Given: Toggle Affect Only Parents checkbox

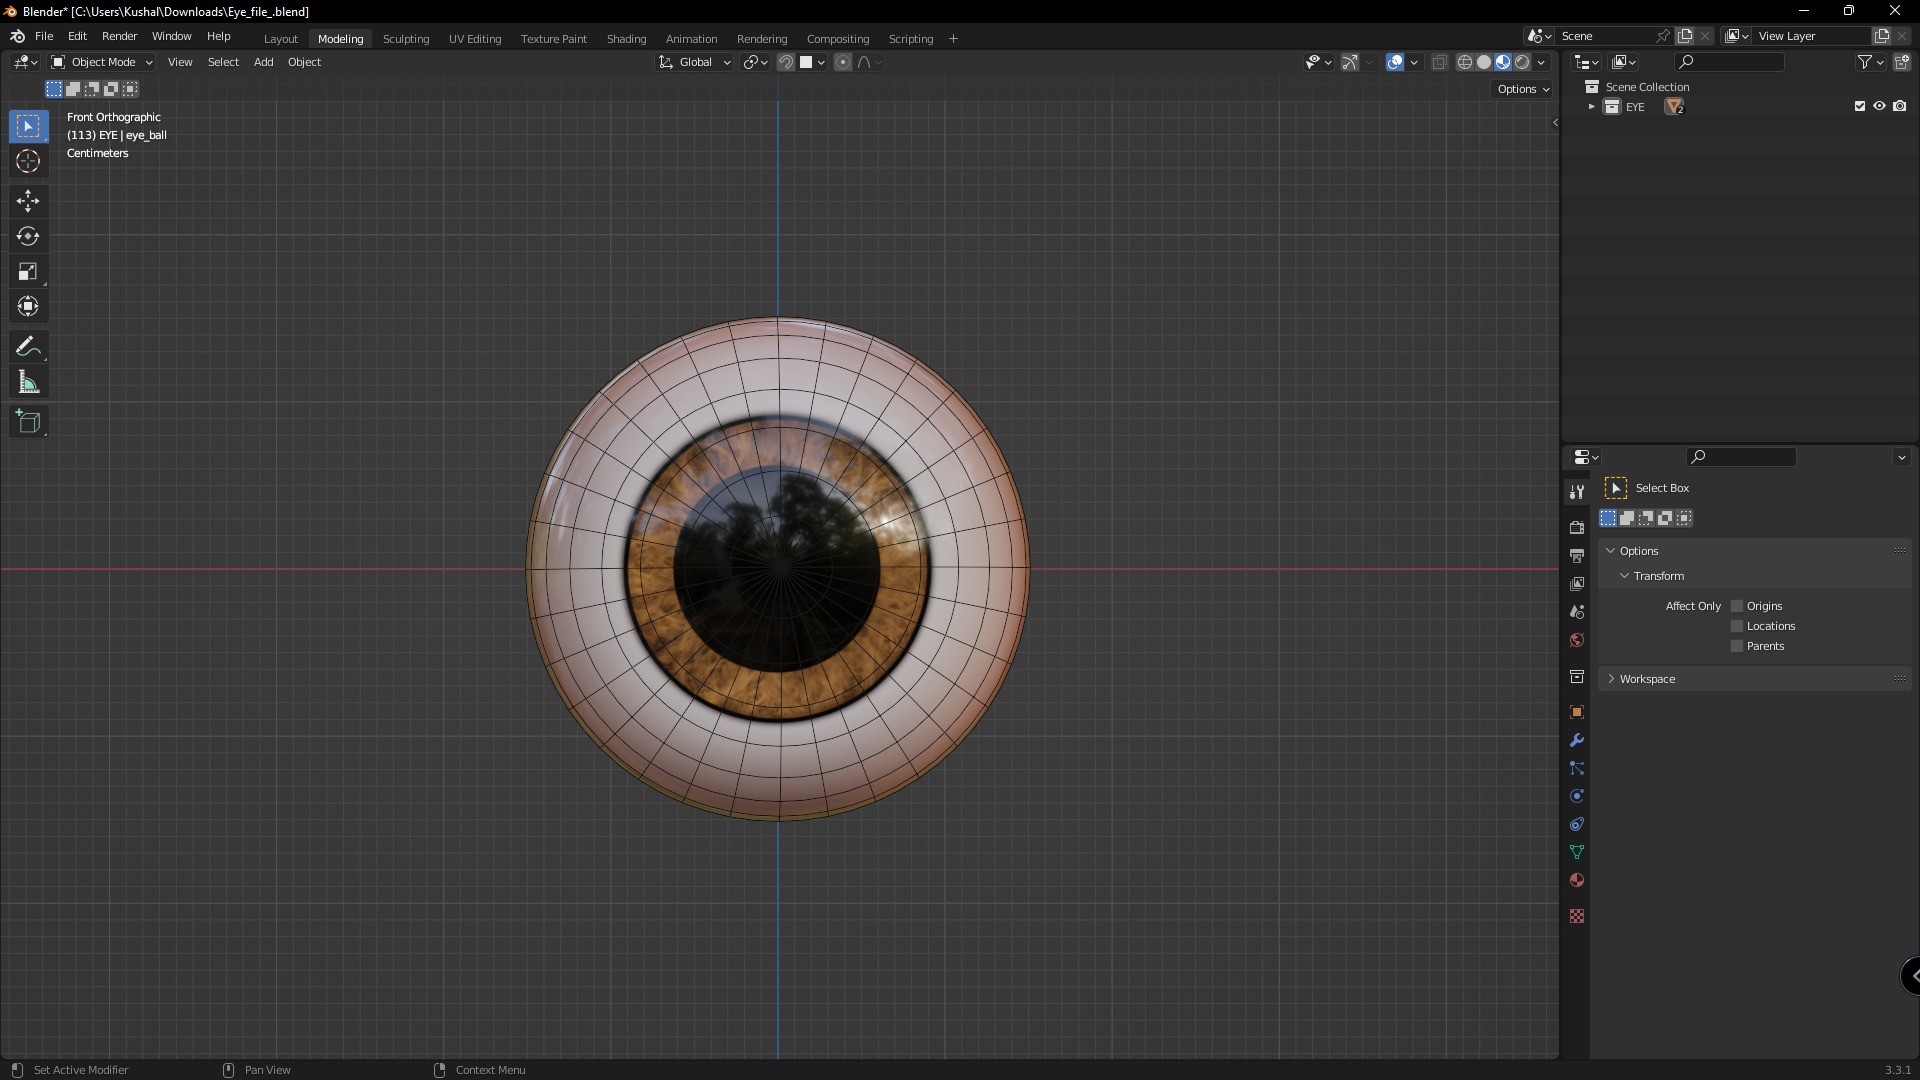Looking at the screenshot, I should click(1737, 646).
